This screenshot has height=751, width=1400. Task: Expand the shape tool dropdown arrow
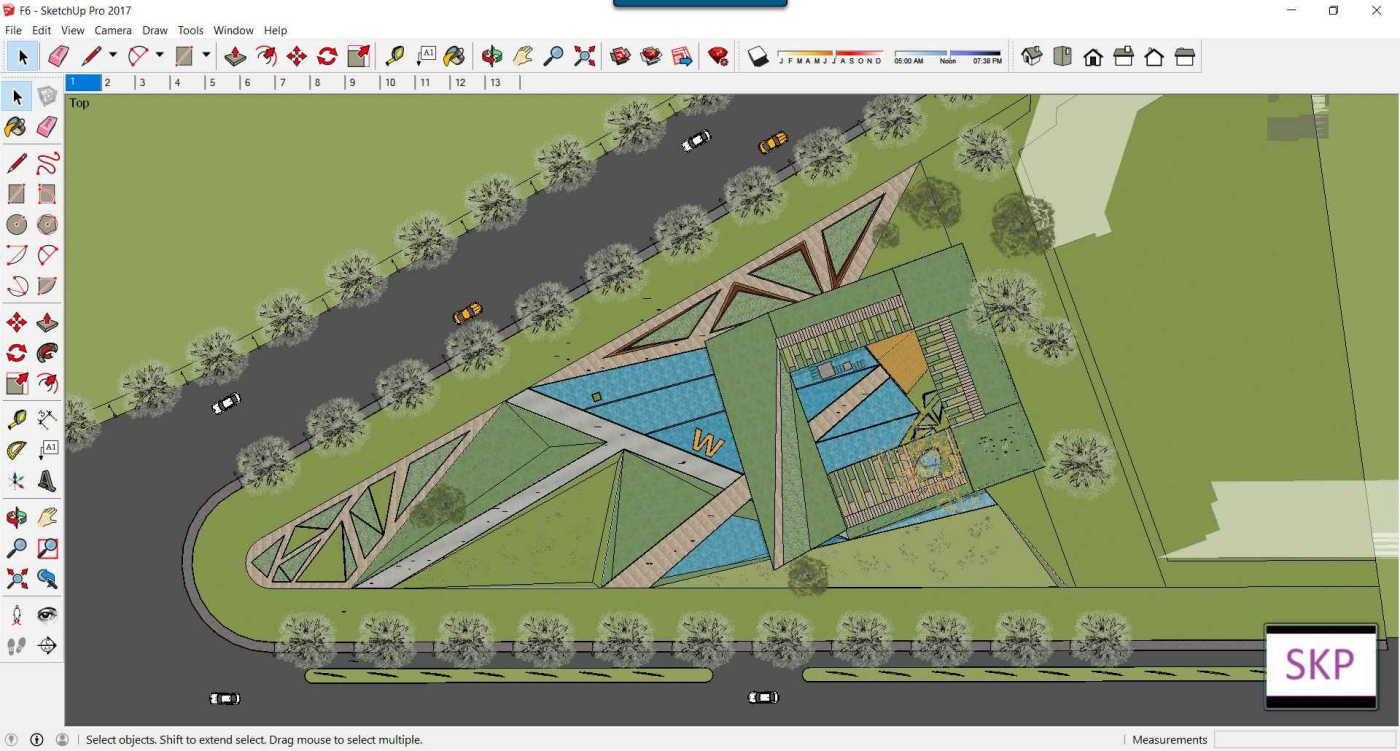pos(206,56)
